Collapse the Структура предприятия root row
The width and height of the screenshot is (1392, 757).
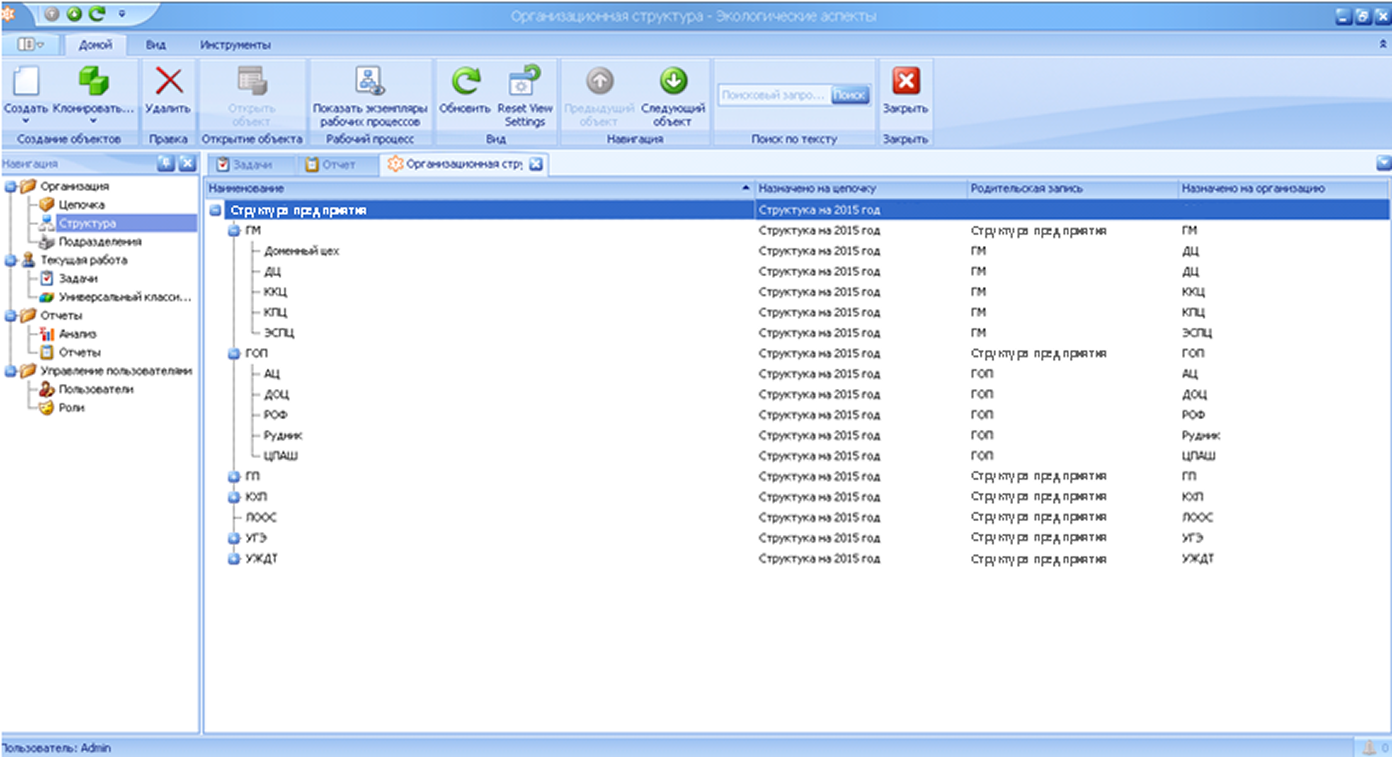point(216,210)
